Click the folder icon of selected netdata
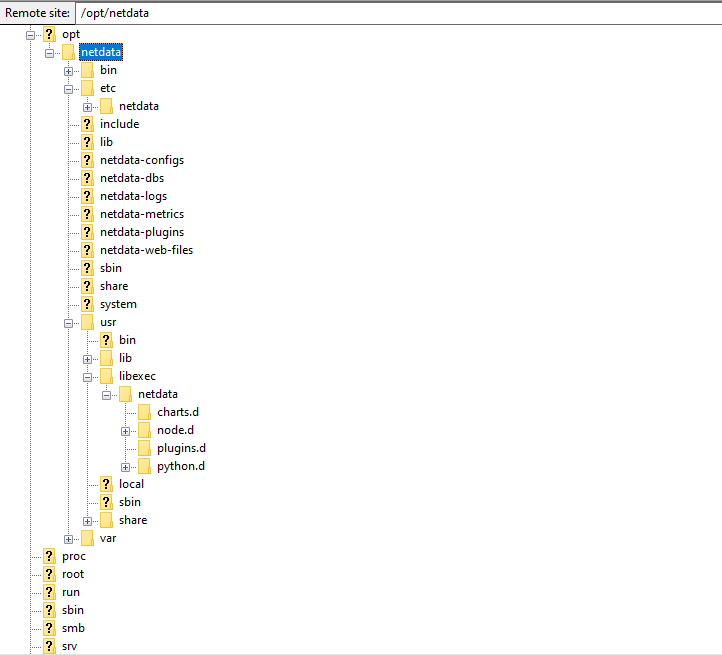722x655 pixels. coord(68,52)
